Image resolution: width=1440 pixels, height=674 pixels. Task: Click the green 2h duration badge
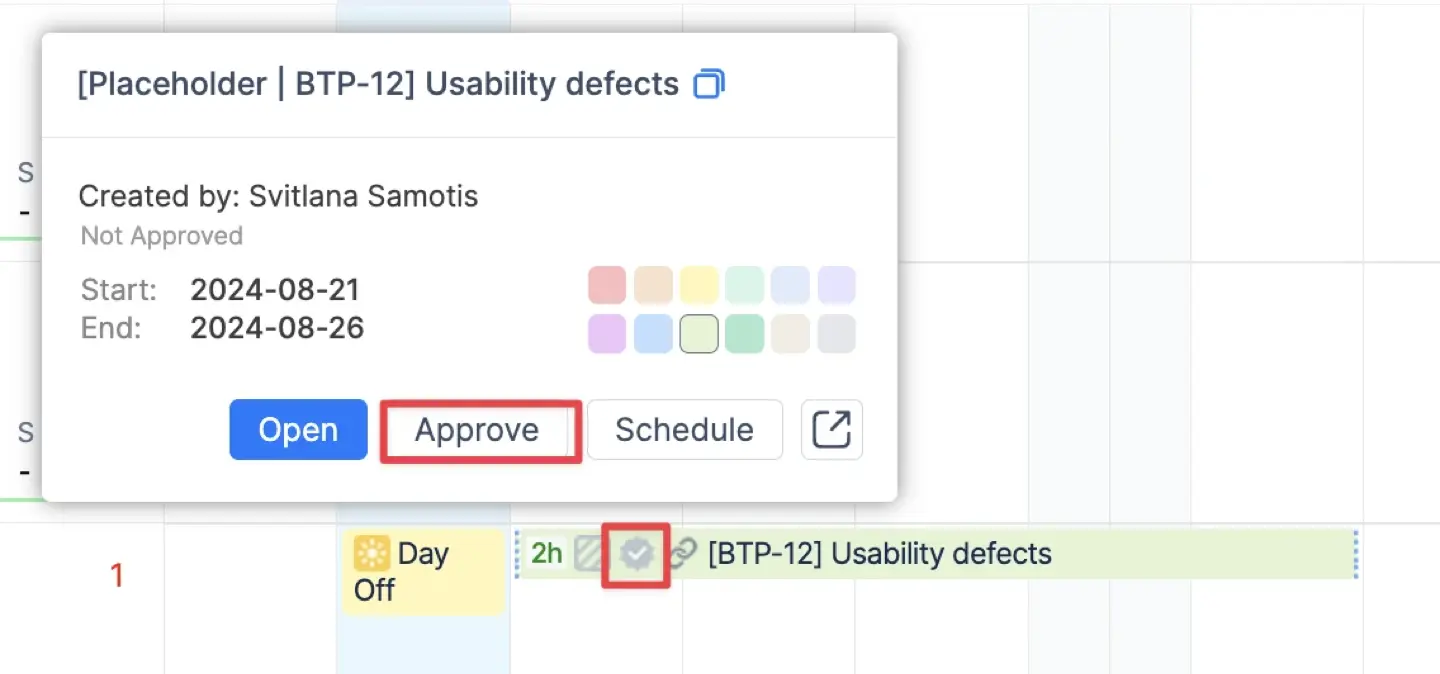coord(546,553)
